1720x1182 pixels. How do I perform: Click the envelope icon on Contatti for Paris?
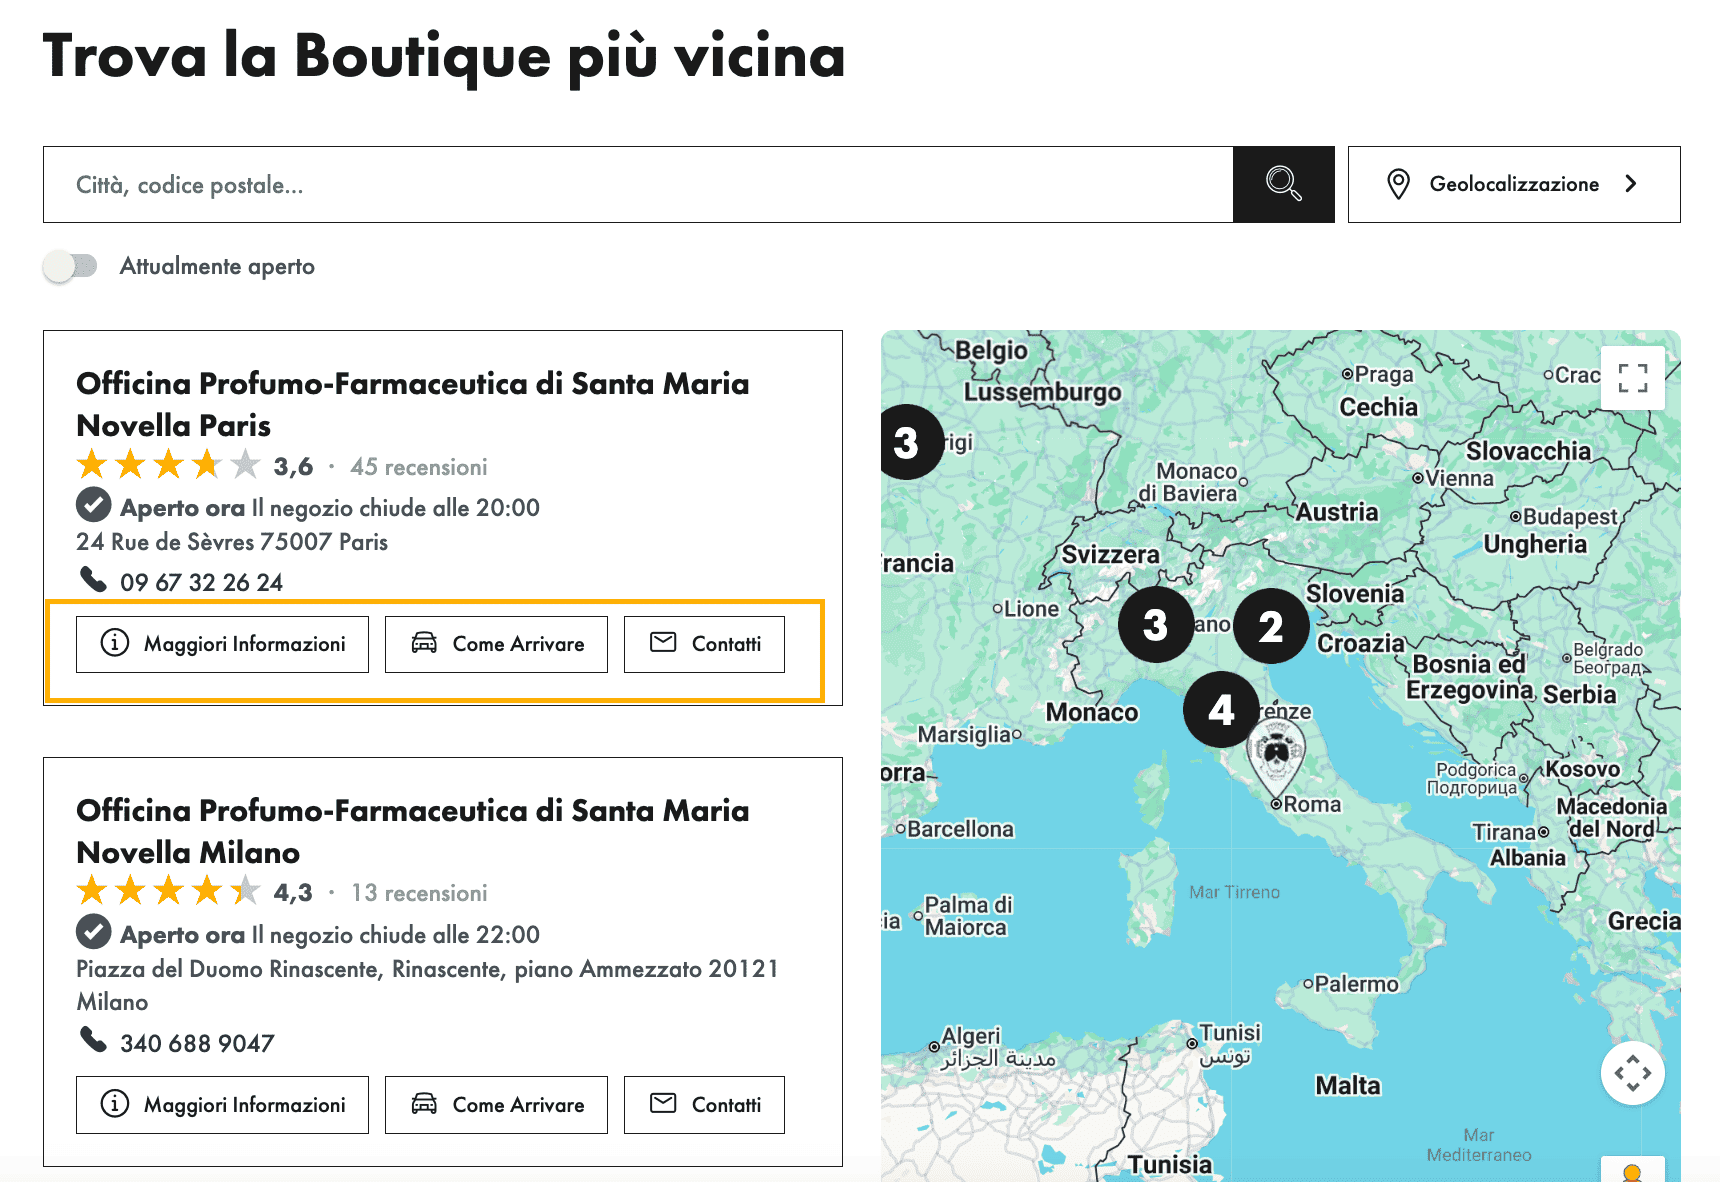coord(663,644)
